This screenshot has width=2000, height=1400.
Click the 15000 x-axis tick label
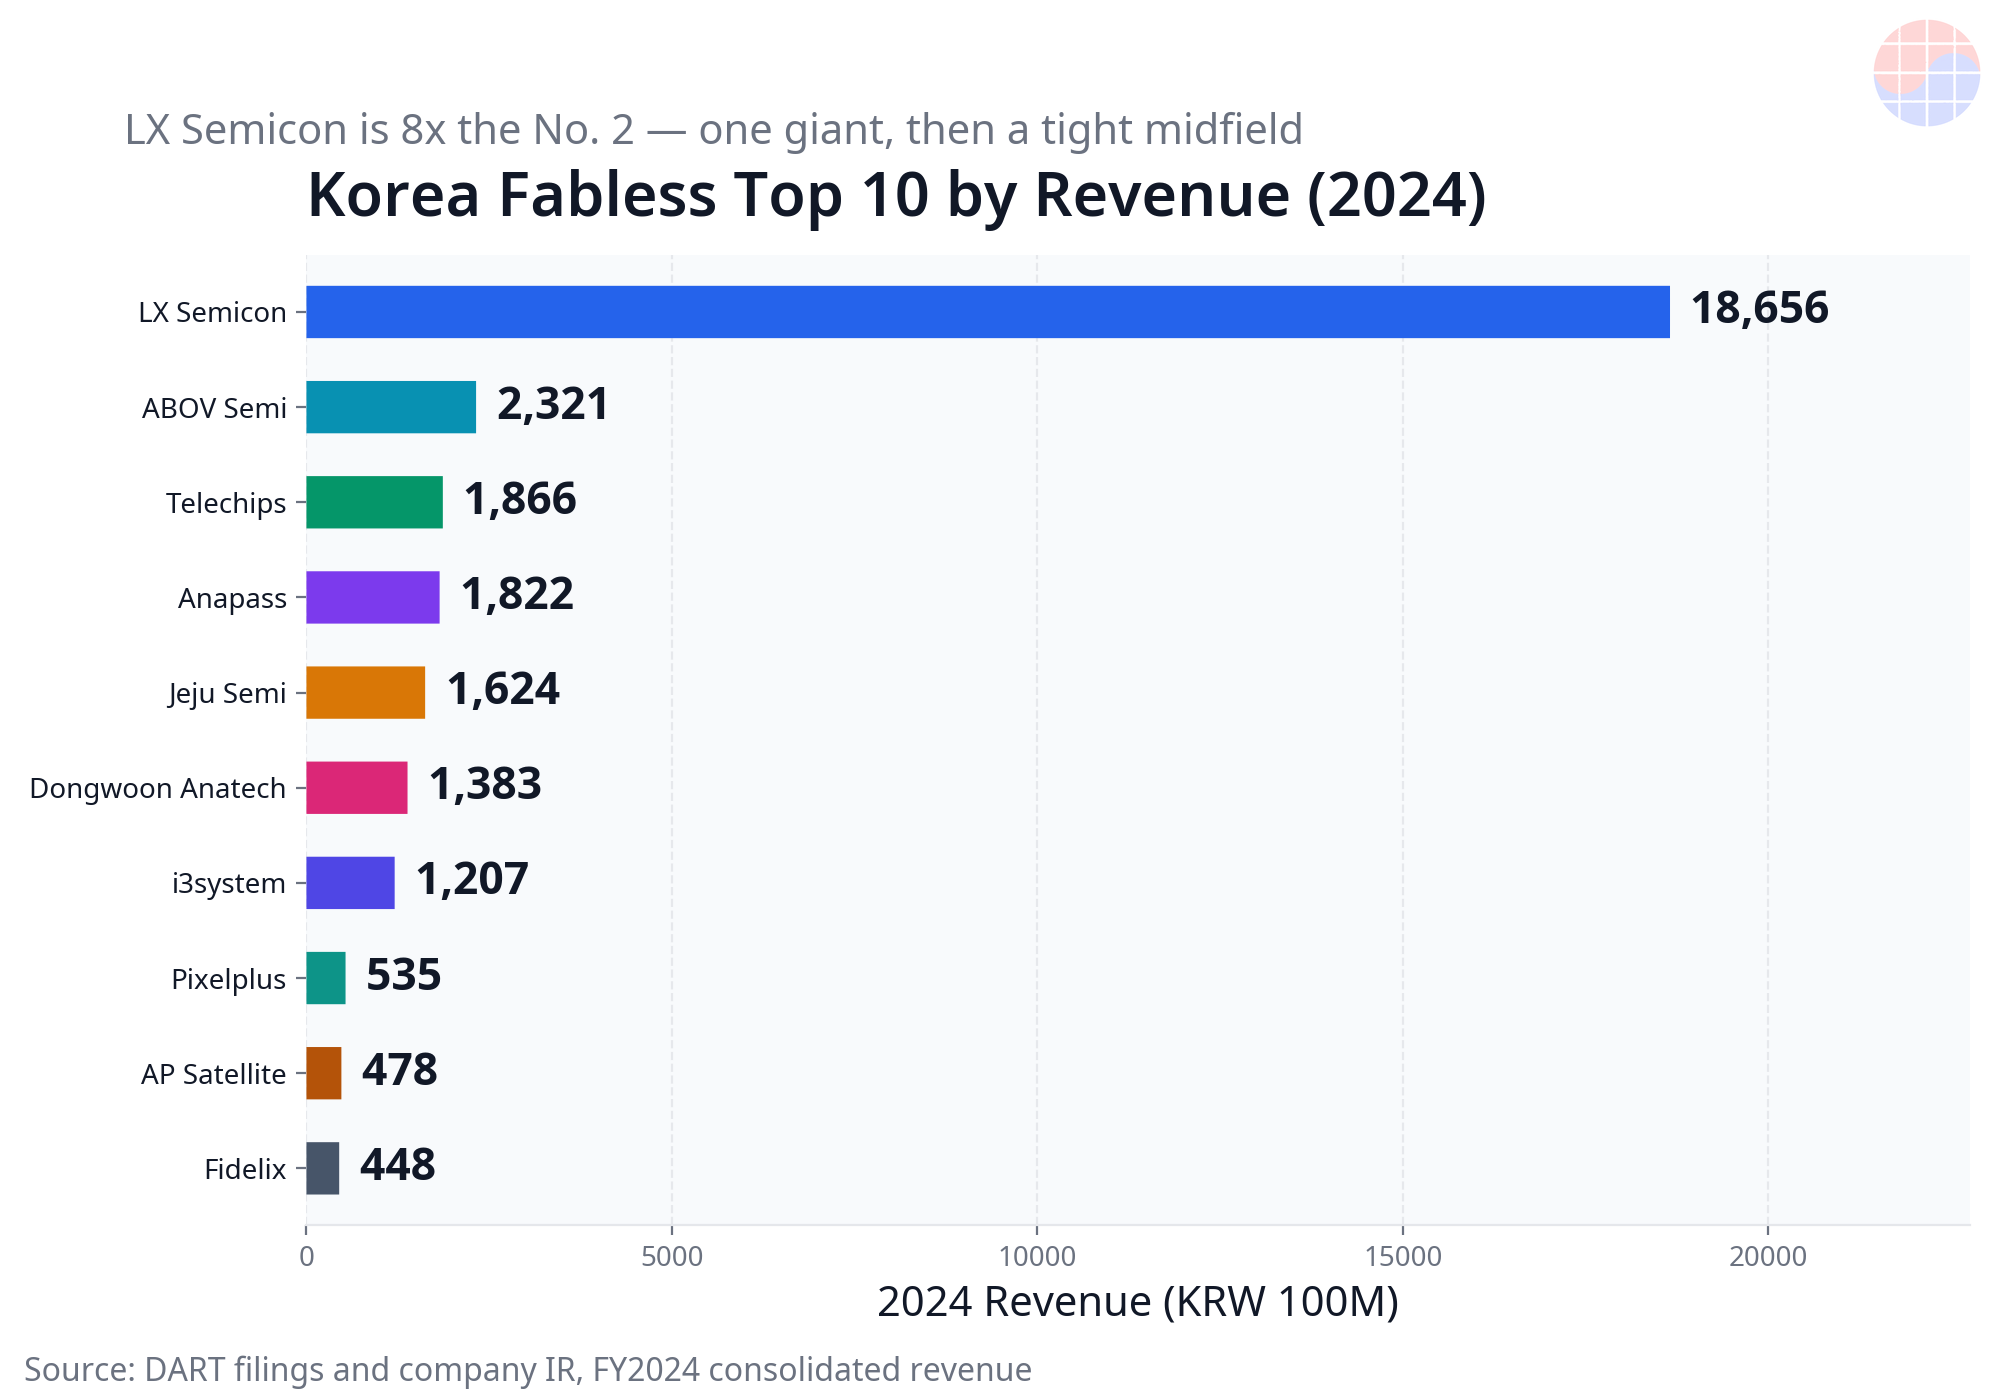coord(1403,1257)
